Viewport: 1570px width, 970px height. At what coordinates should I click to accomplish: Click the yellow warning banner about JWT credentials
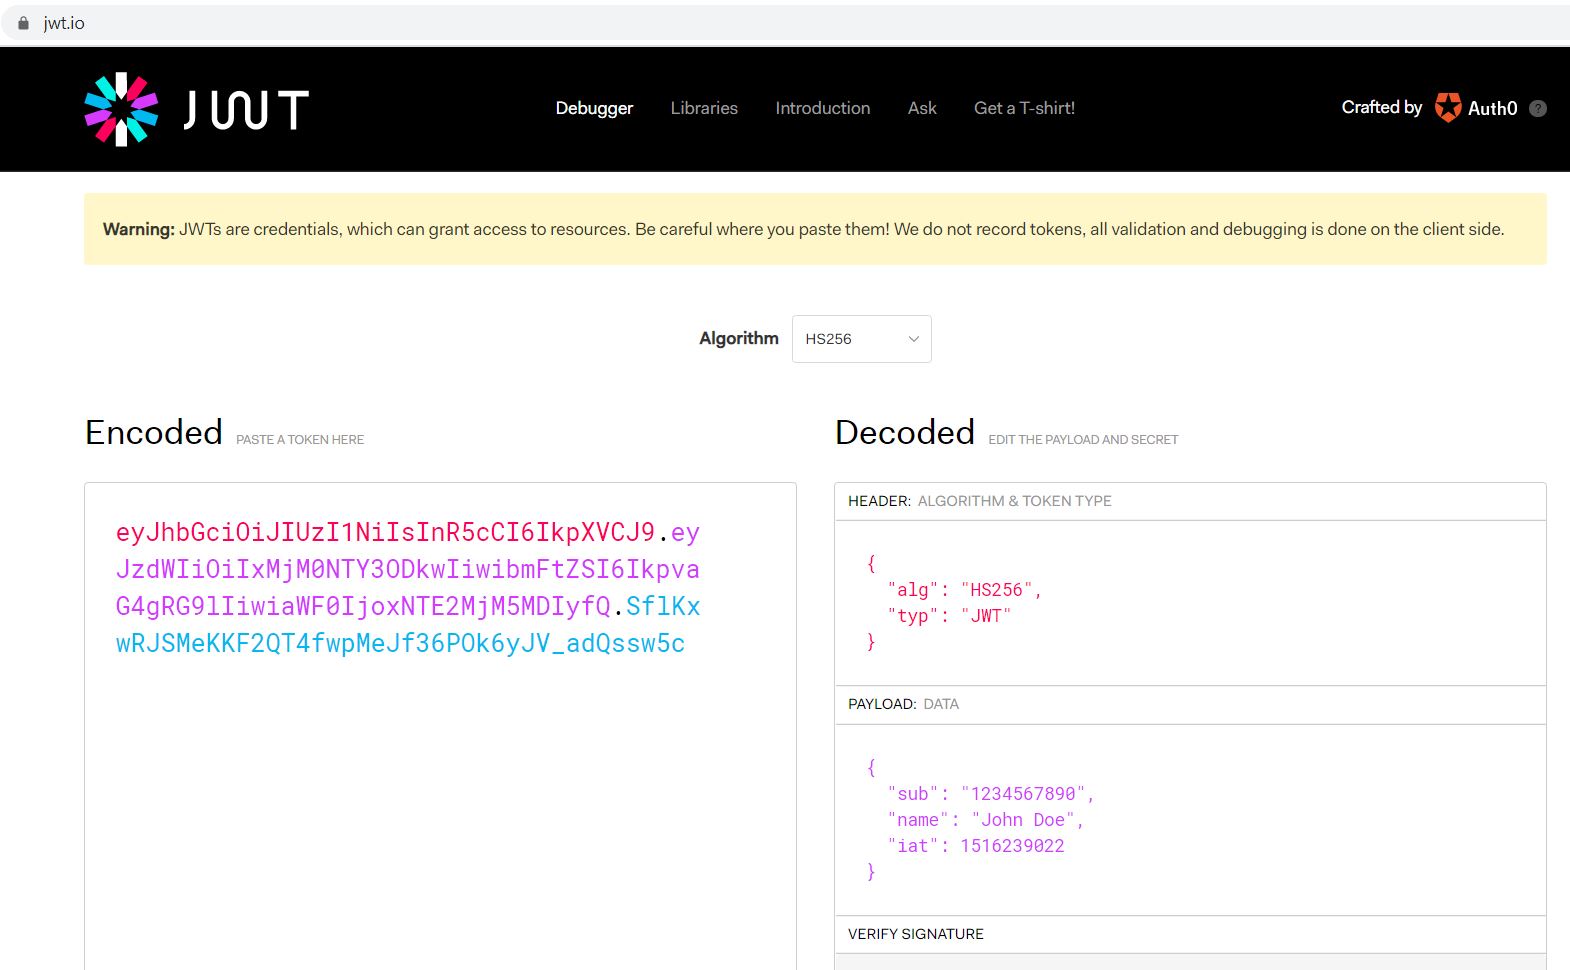815,229
